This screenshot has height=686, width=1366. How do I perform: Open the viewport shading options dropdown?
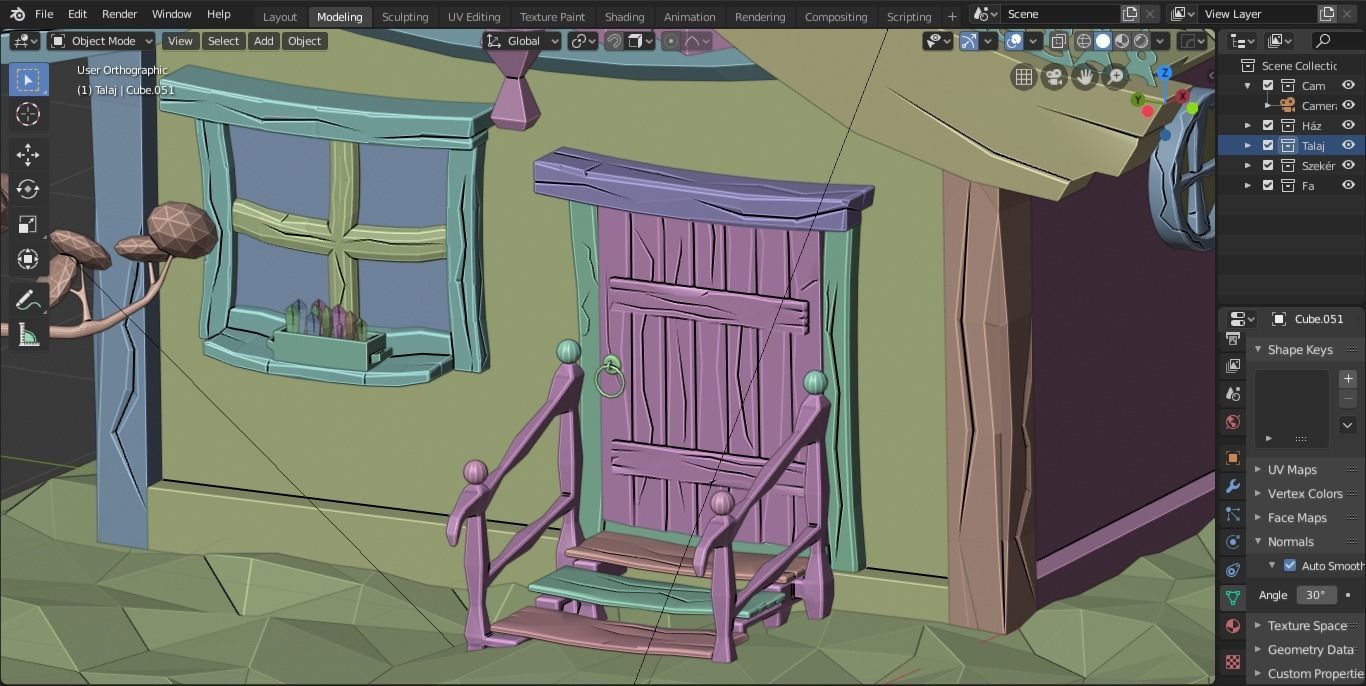(x=1160, y=41)
